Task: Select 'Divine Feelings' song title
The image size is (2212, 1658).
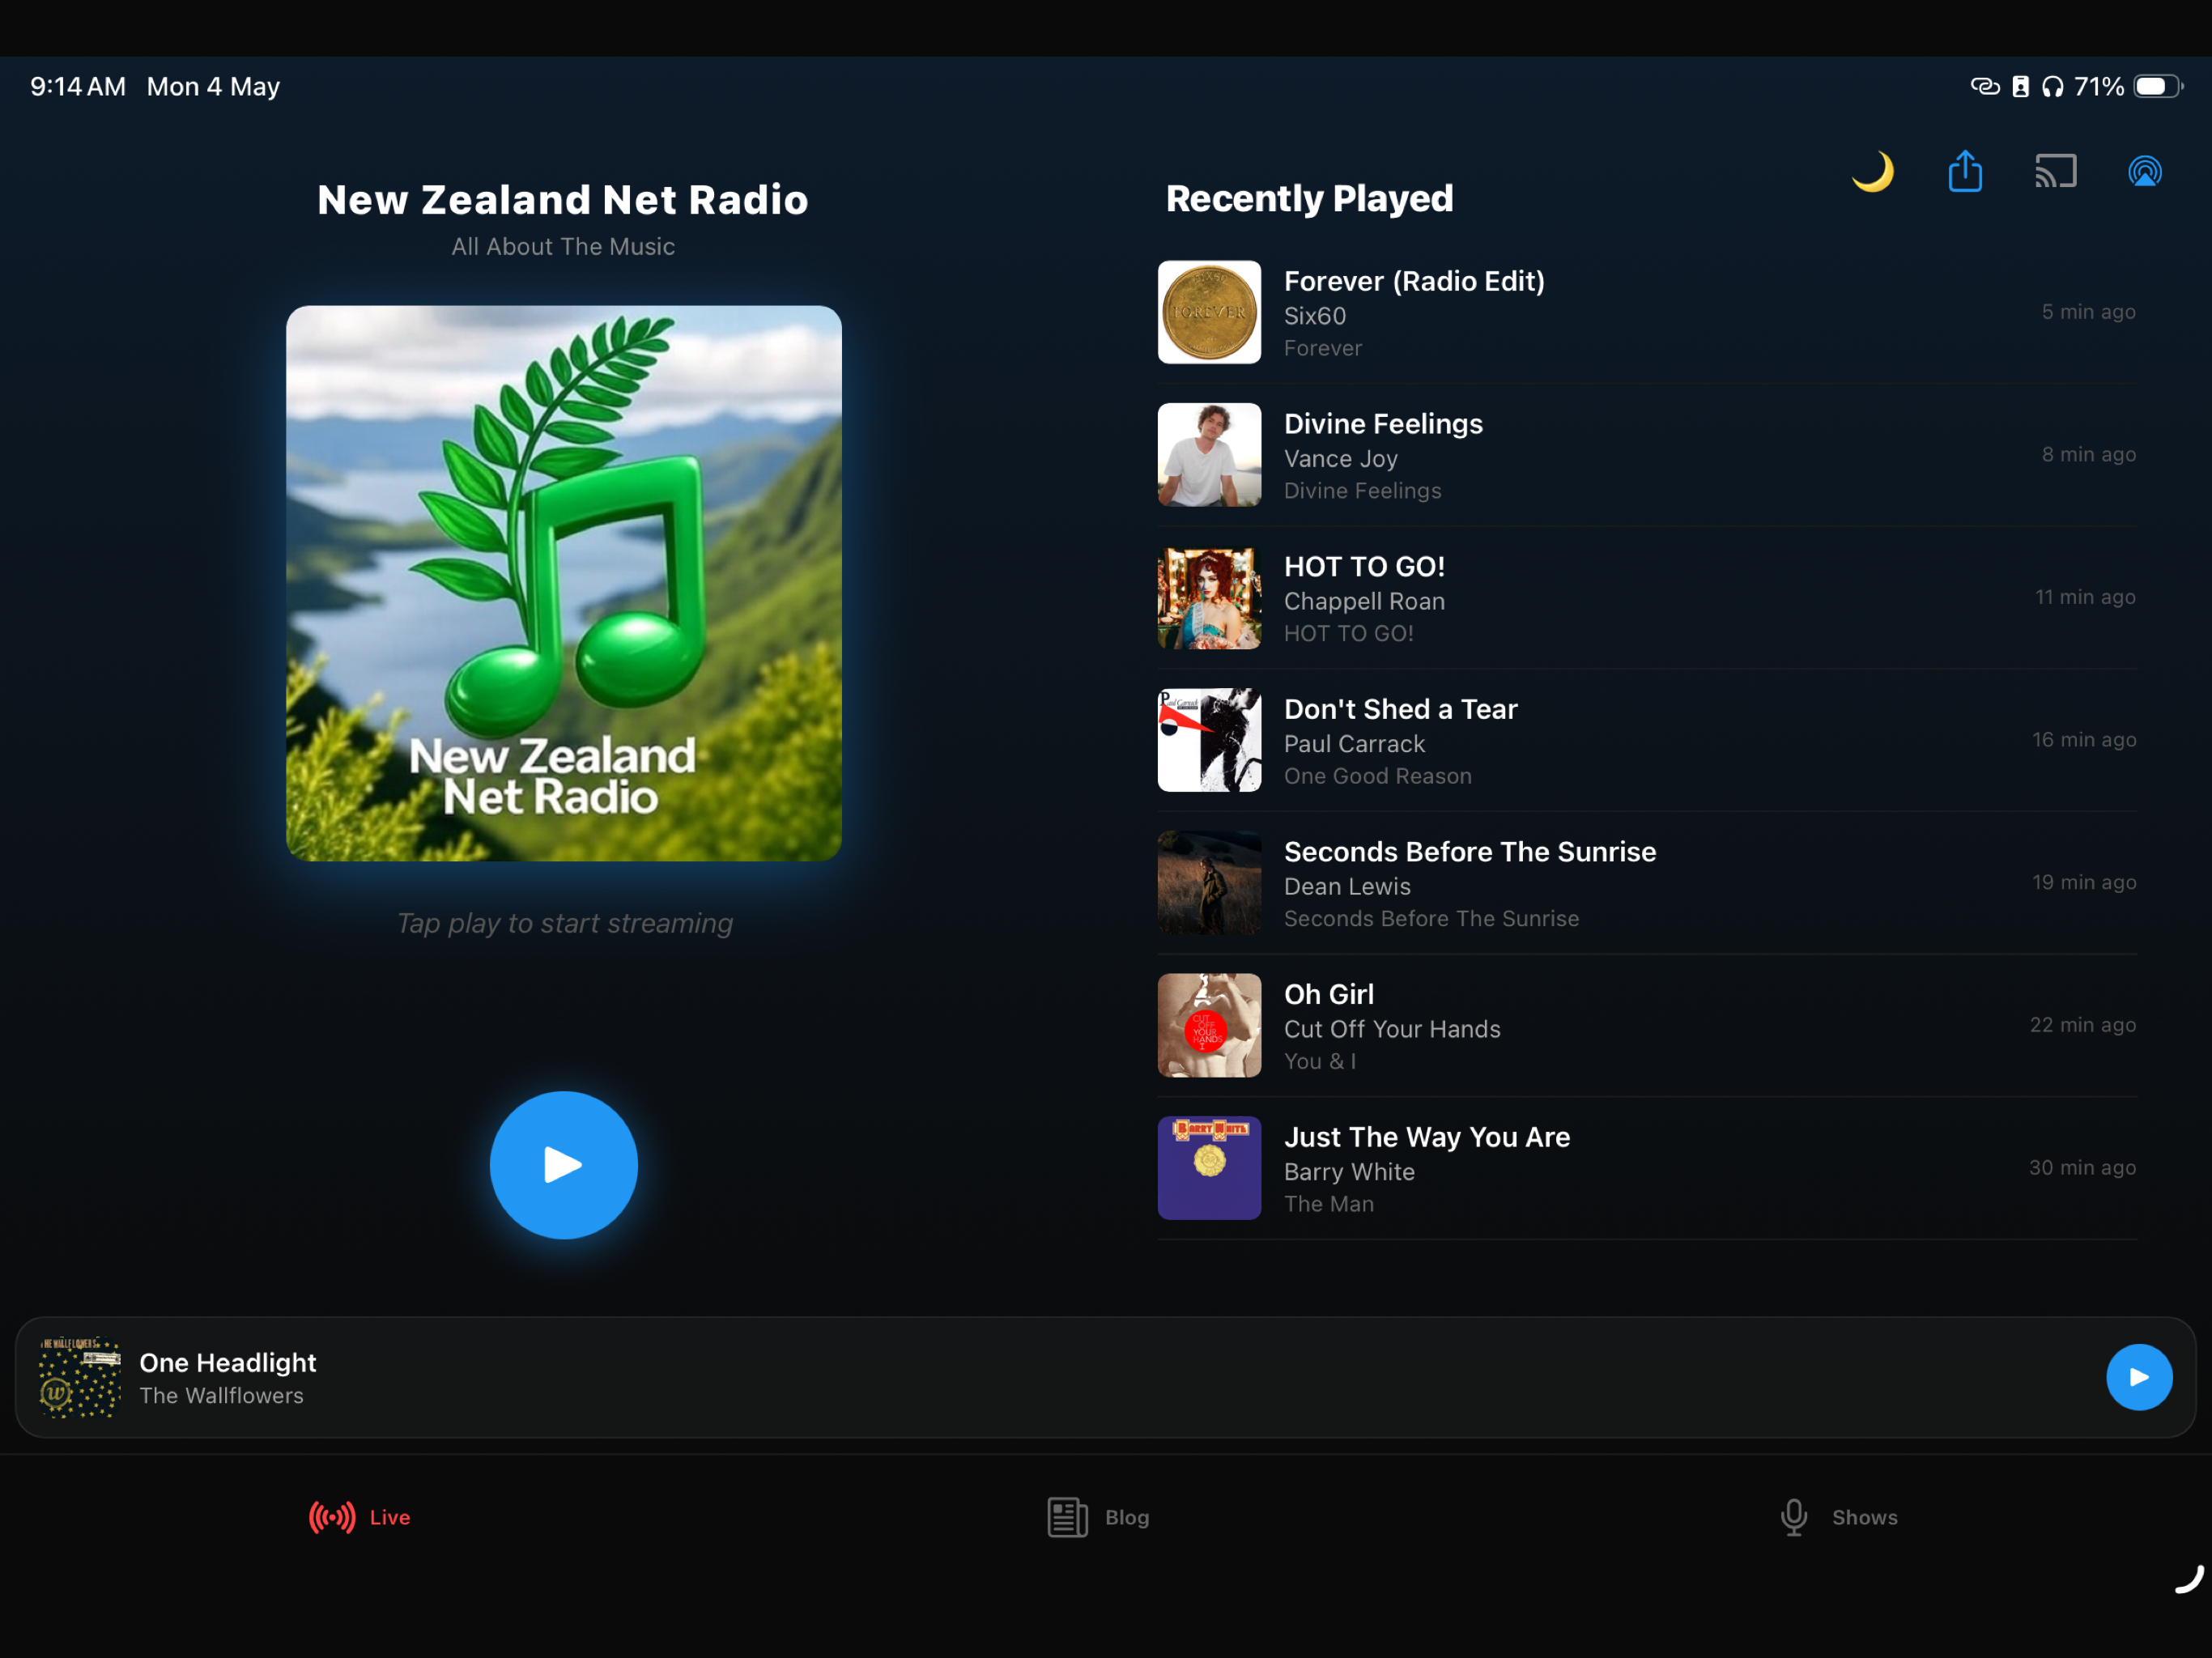Action: pos(1383,424)
